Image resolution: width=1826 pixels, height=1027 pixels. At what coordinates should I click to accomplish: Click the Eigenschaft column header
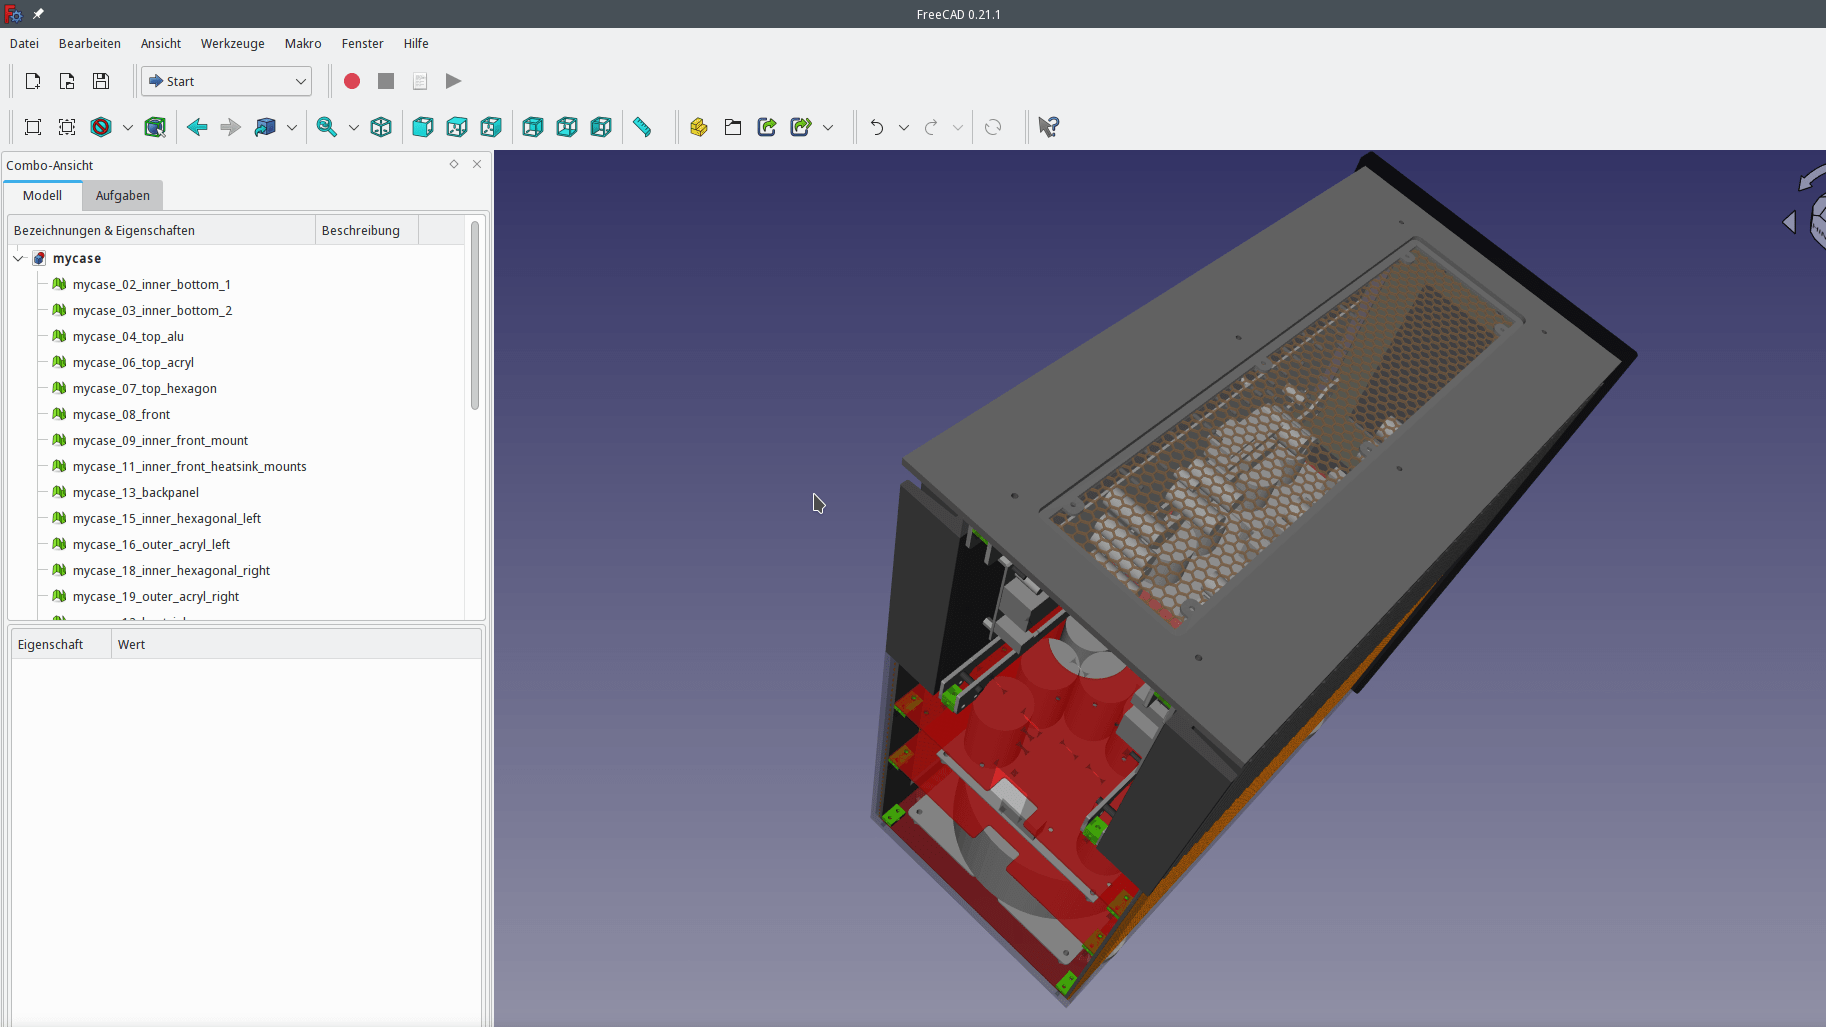pos(61,644)
